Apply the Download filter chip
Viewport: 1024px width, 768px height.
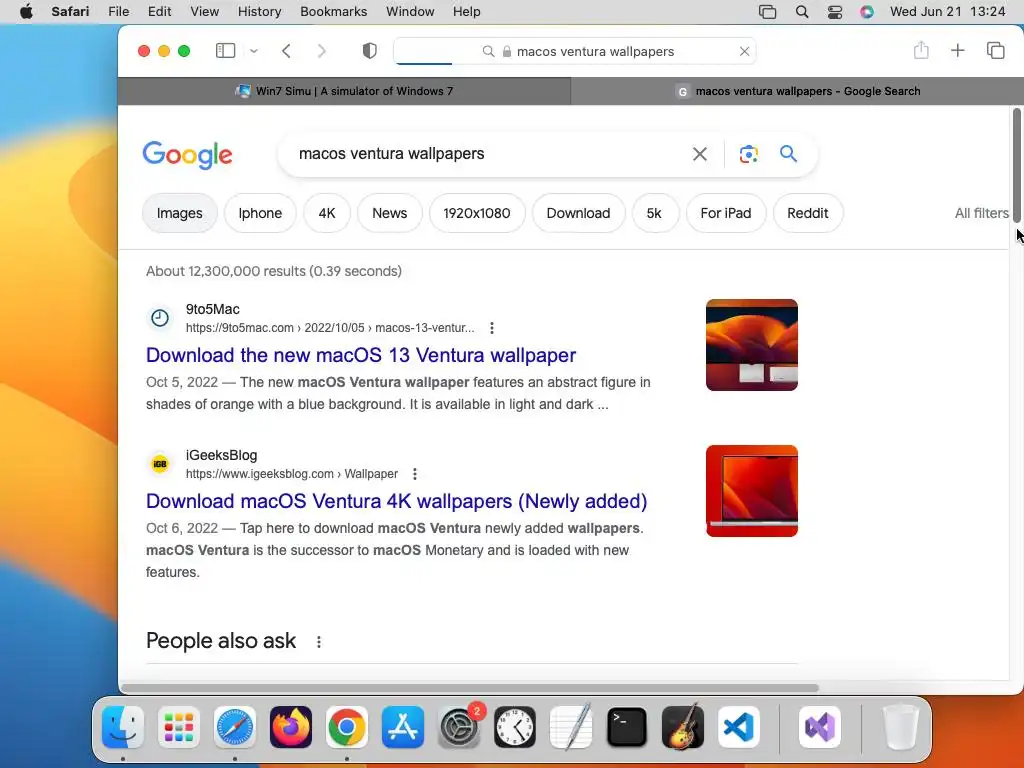point(579,213)
